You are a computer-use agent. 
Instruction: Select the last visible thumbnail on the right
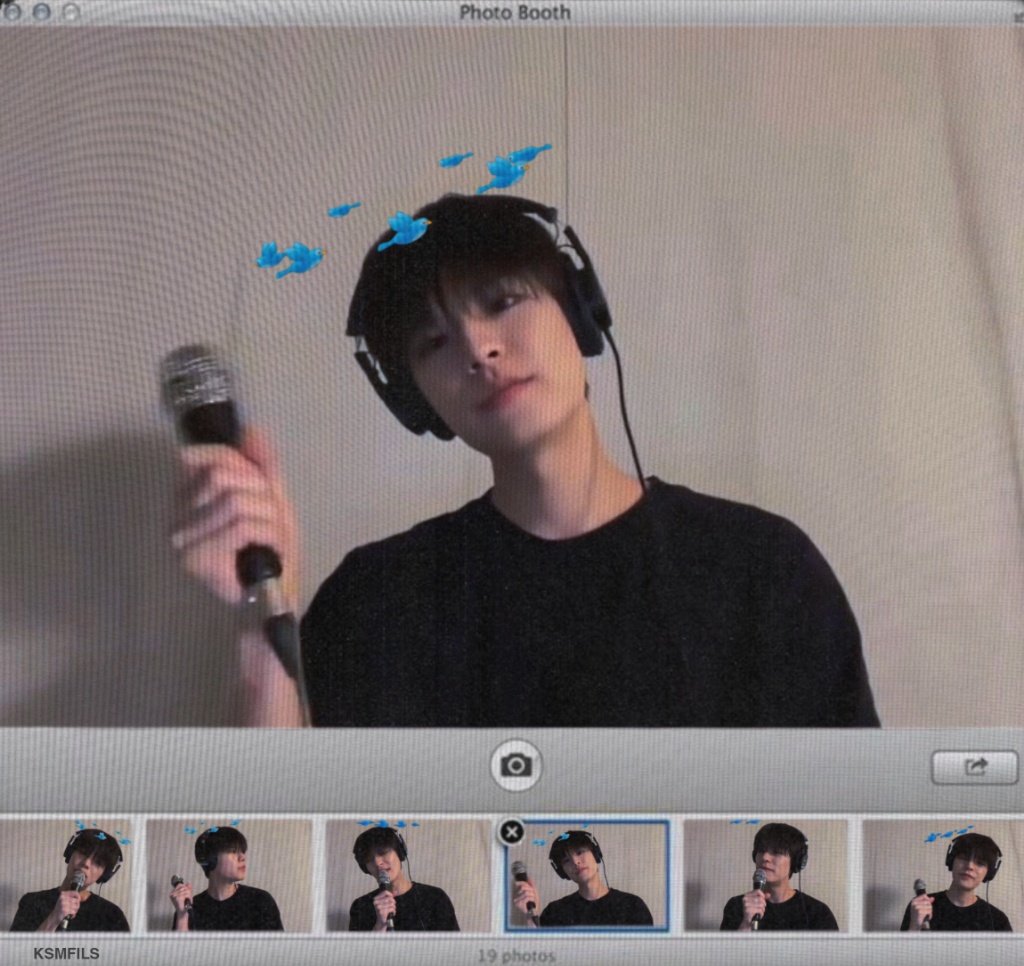[x=942, y=876]
